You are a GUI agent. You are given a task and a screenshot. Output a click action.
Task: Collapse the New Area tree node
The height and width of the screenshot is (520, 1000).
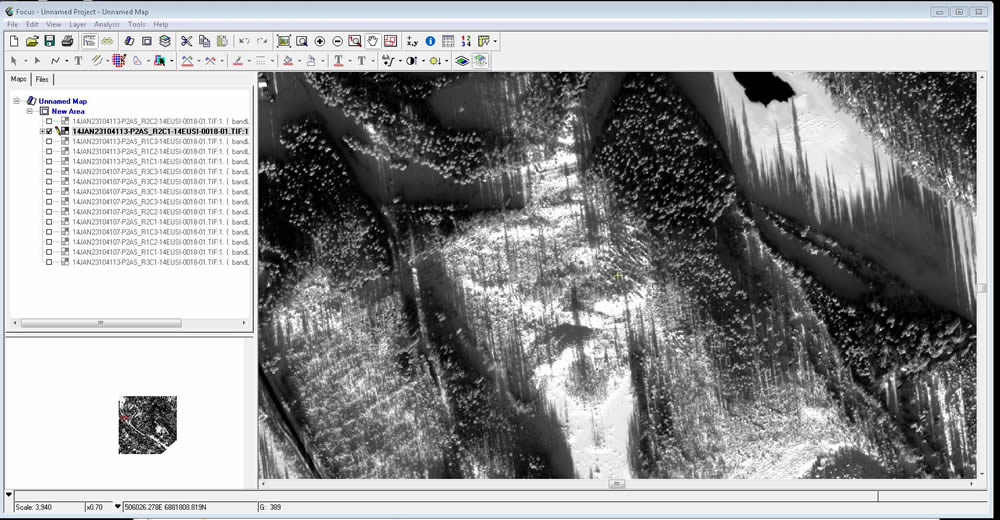coord(30,111)
